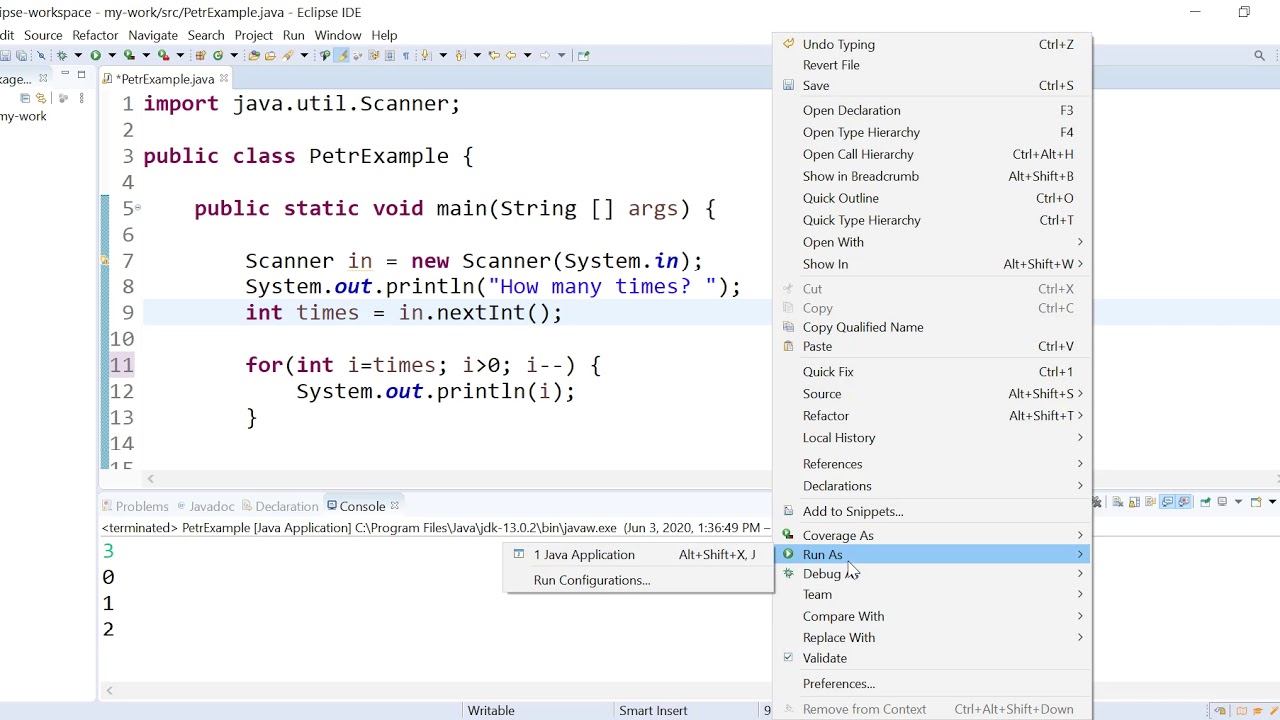1280x720 pixels.
Task: Open dropdown arrow next to Run icon
Action: tap(112, 56)
